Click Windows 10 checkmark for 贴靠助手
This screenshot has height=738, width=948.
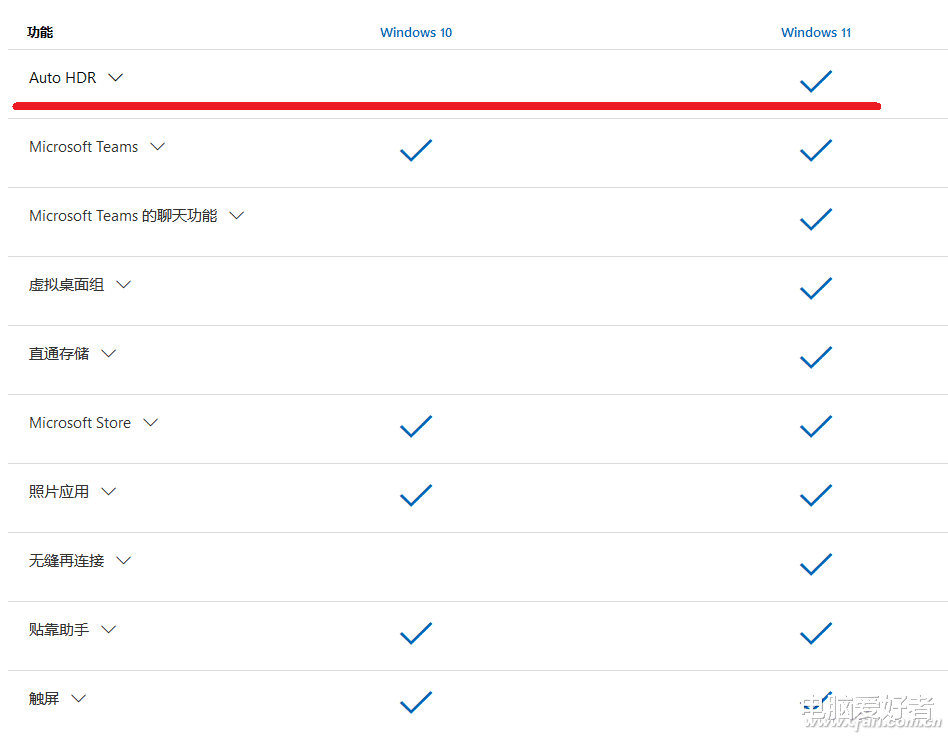[416, 633]
